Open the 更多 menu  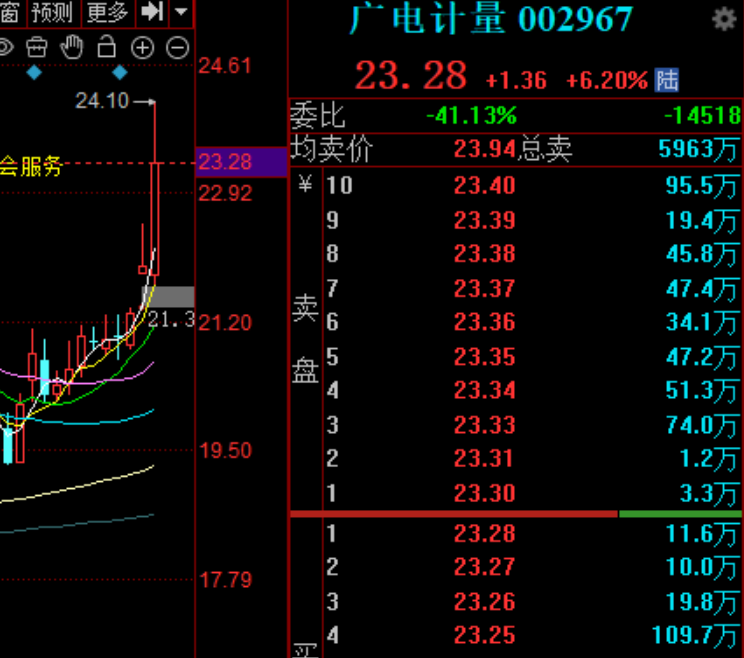[x=107, y=13]
